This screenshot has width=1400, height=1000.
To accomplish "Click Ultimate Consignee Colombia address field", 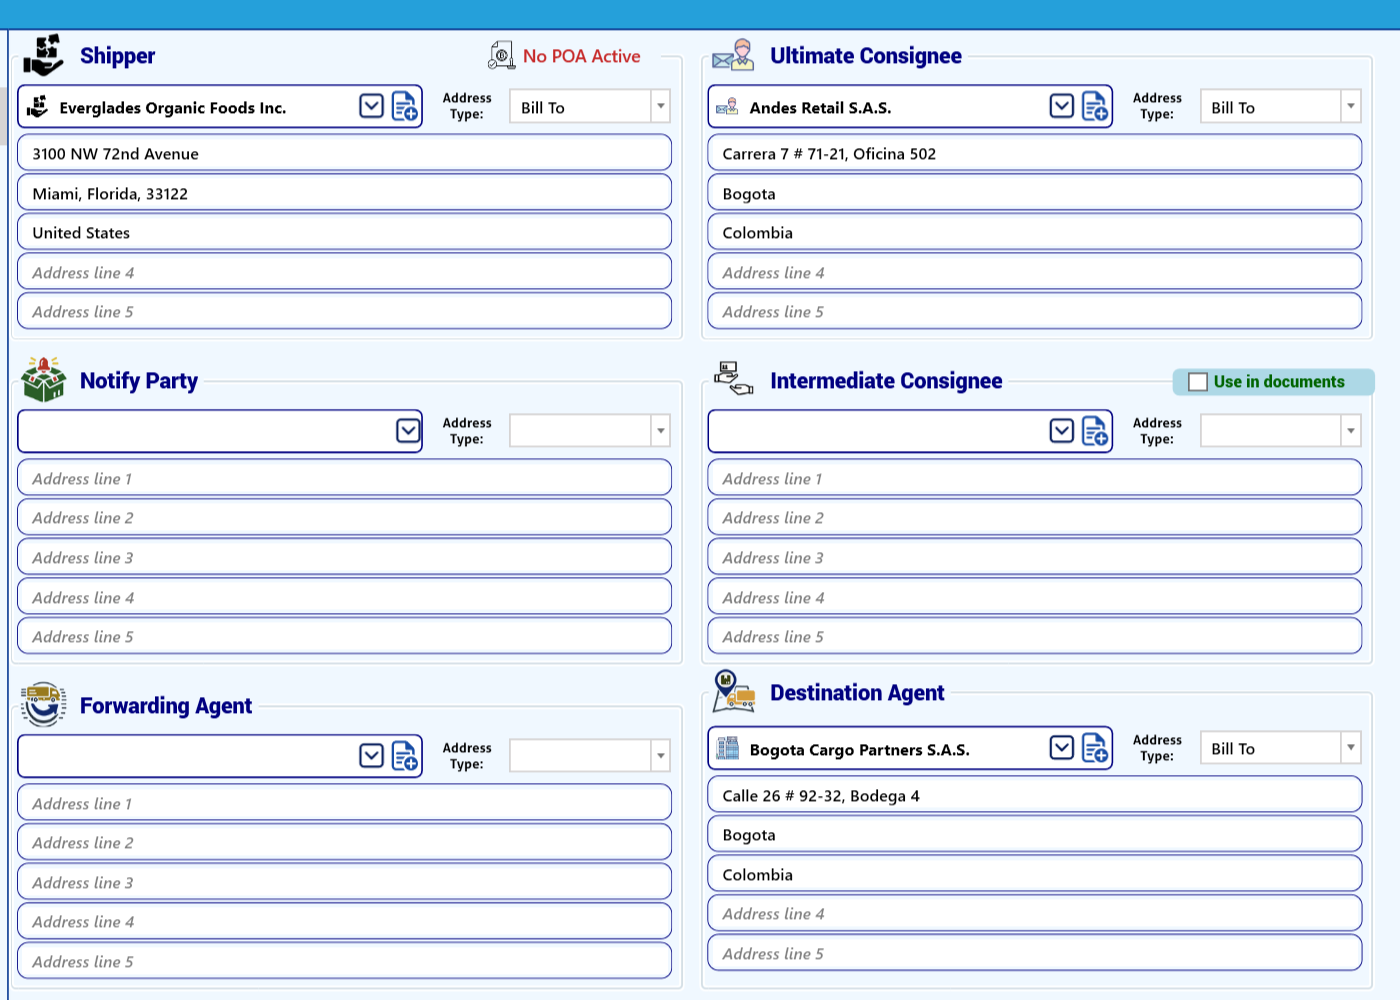I will [x=1035, y=232].
